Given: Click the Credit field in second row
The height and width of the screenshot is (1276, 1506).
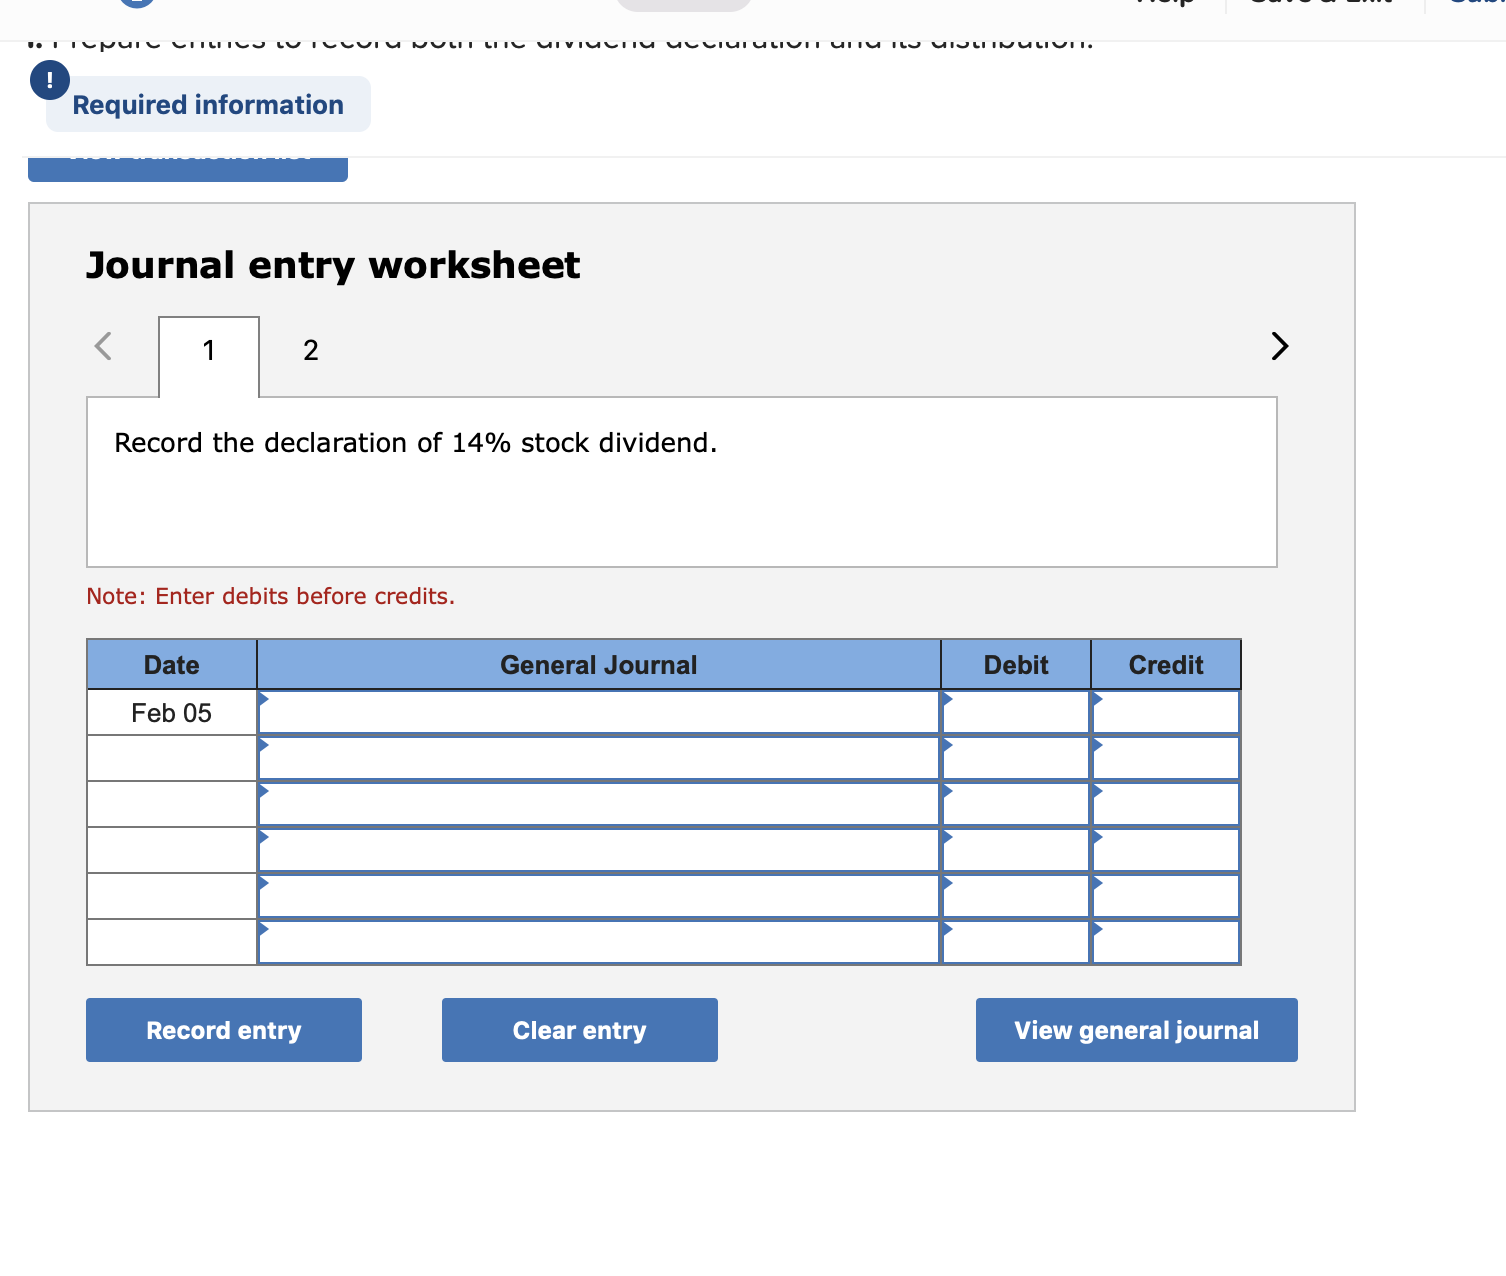Looking at the screenshot, I should tap(1166, 759).
